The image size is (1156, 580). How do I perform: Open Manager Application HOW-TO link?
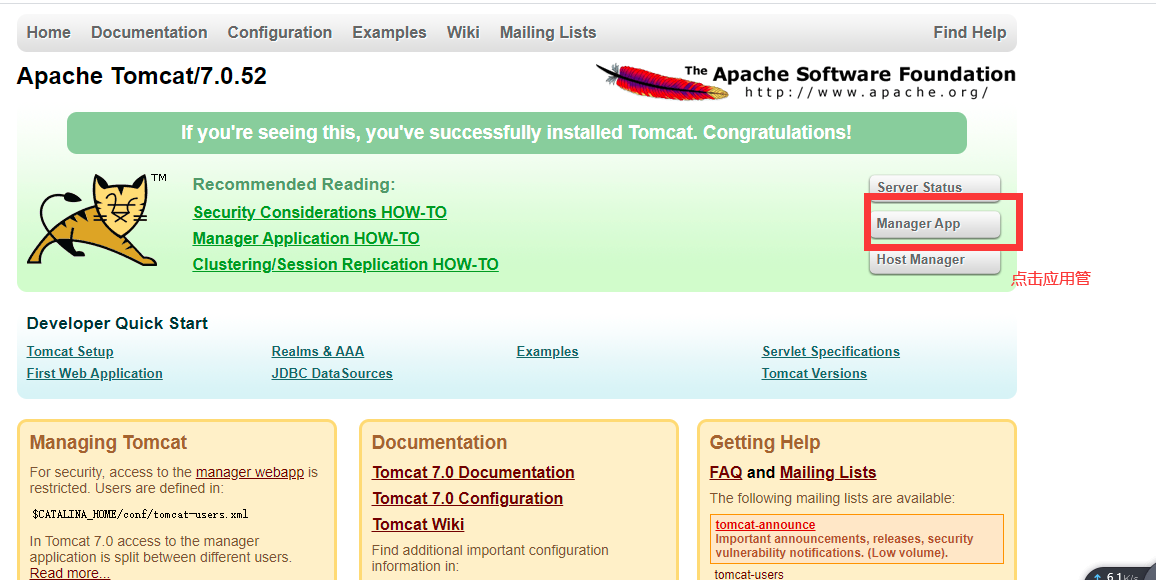306,239
